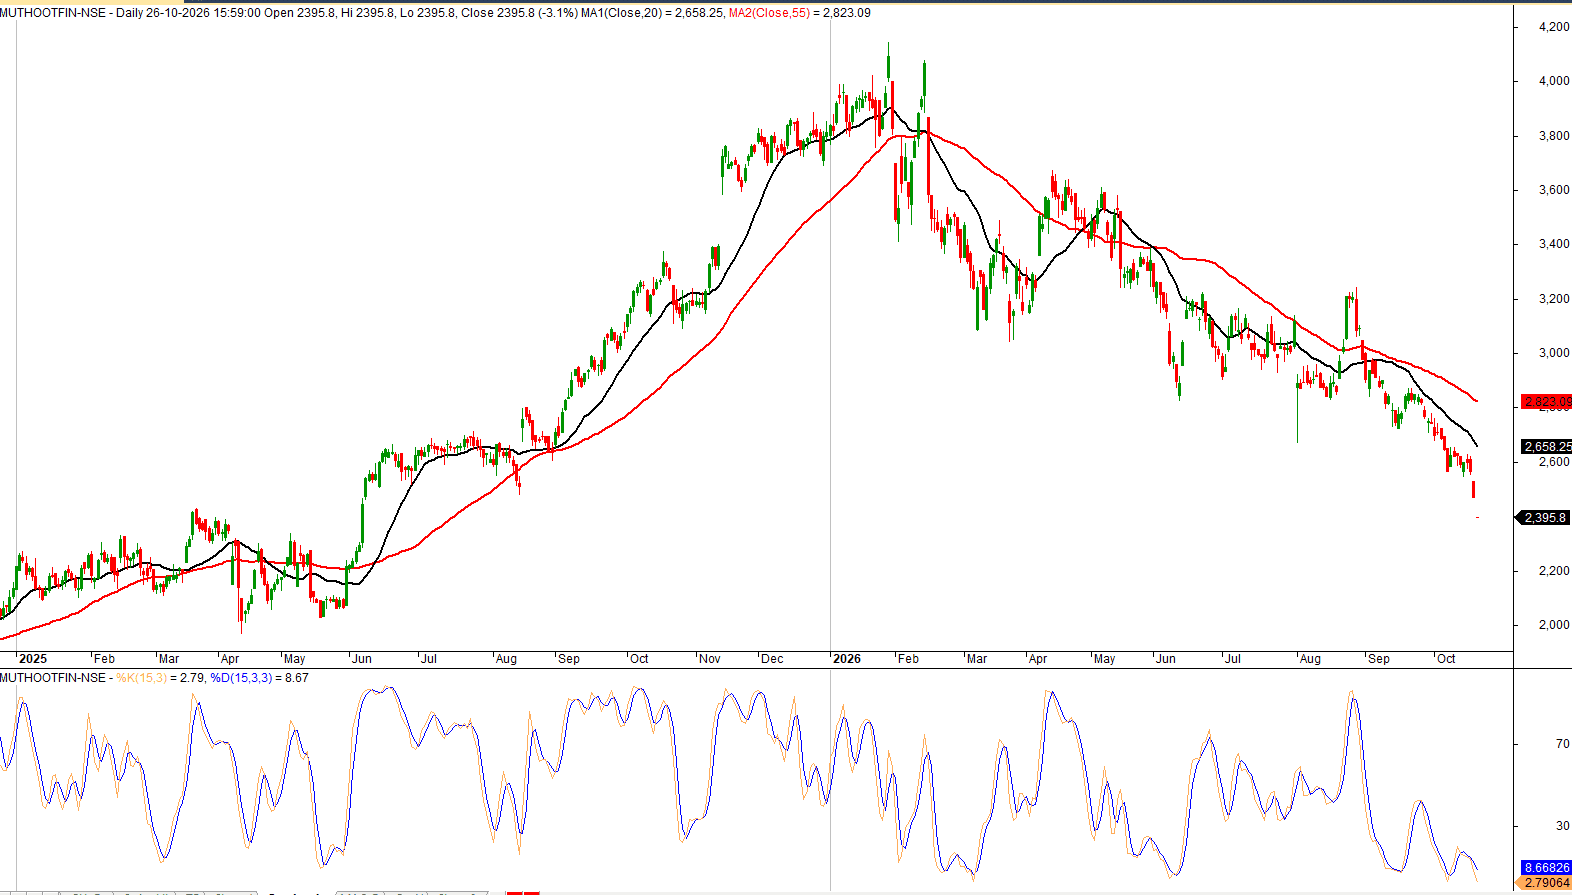Screen dimensions: 1572x895
Task: Click the 4,200 price axis label
Action: [1554, 27]
